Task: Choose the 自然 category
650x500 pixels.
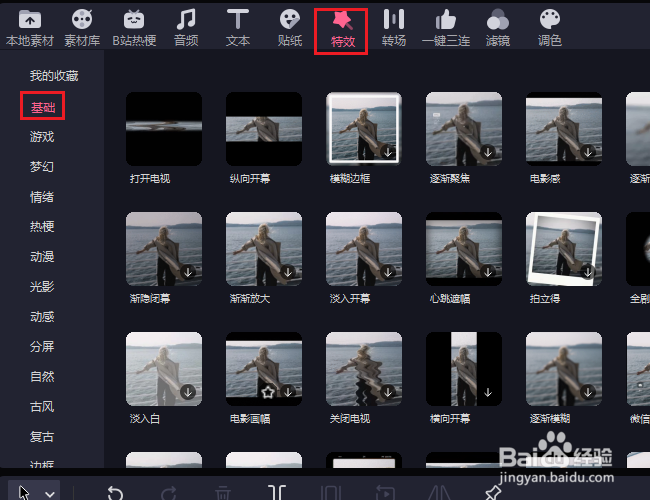Action: click(x=42, y=376)
